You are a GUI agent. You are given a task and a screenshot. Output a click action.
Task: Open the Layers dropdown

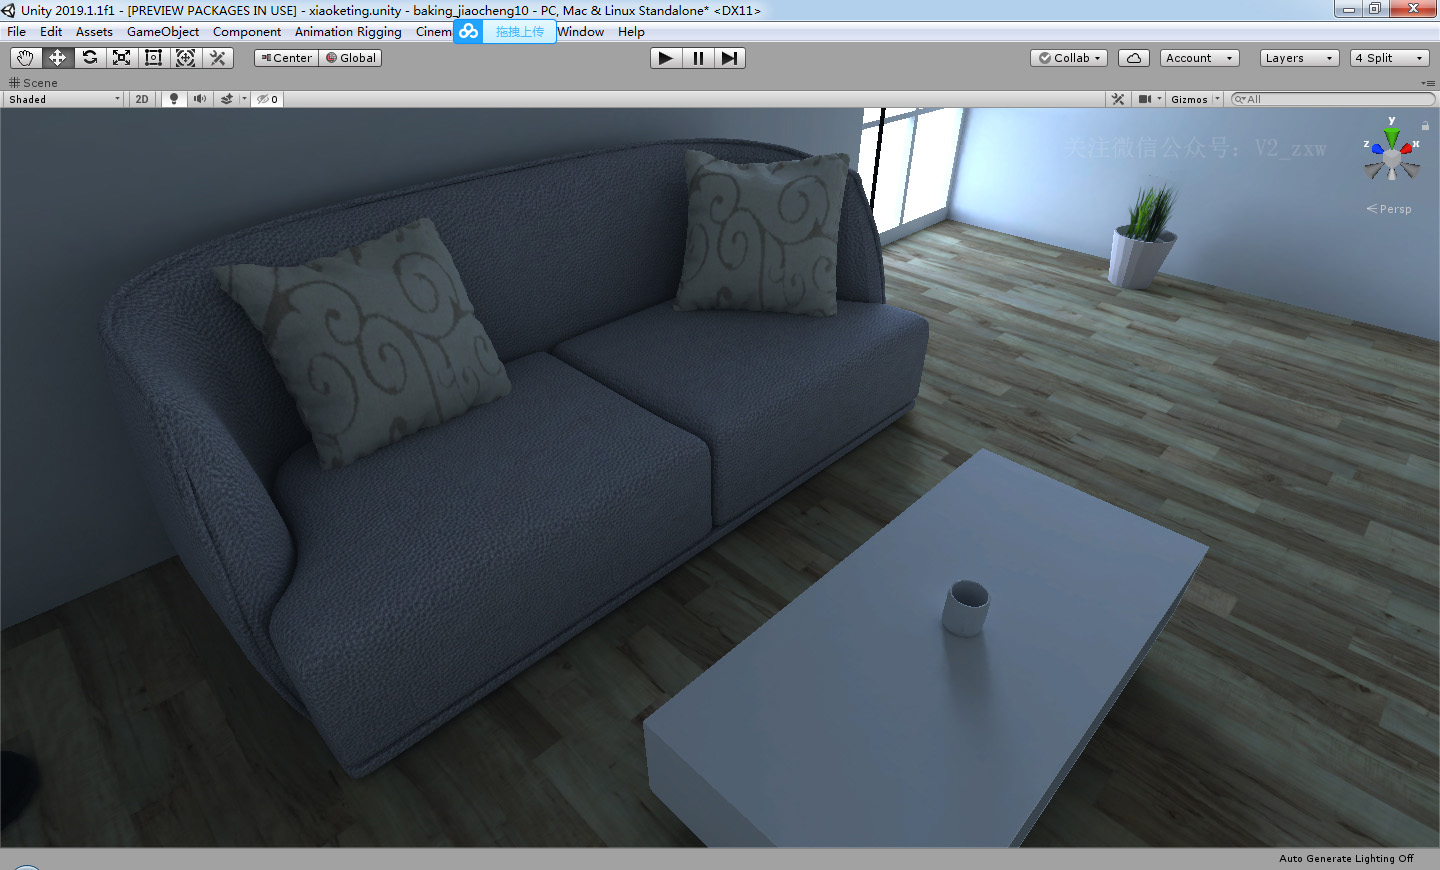click(1300, 58)
